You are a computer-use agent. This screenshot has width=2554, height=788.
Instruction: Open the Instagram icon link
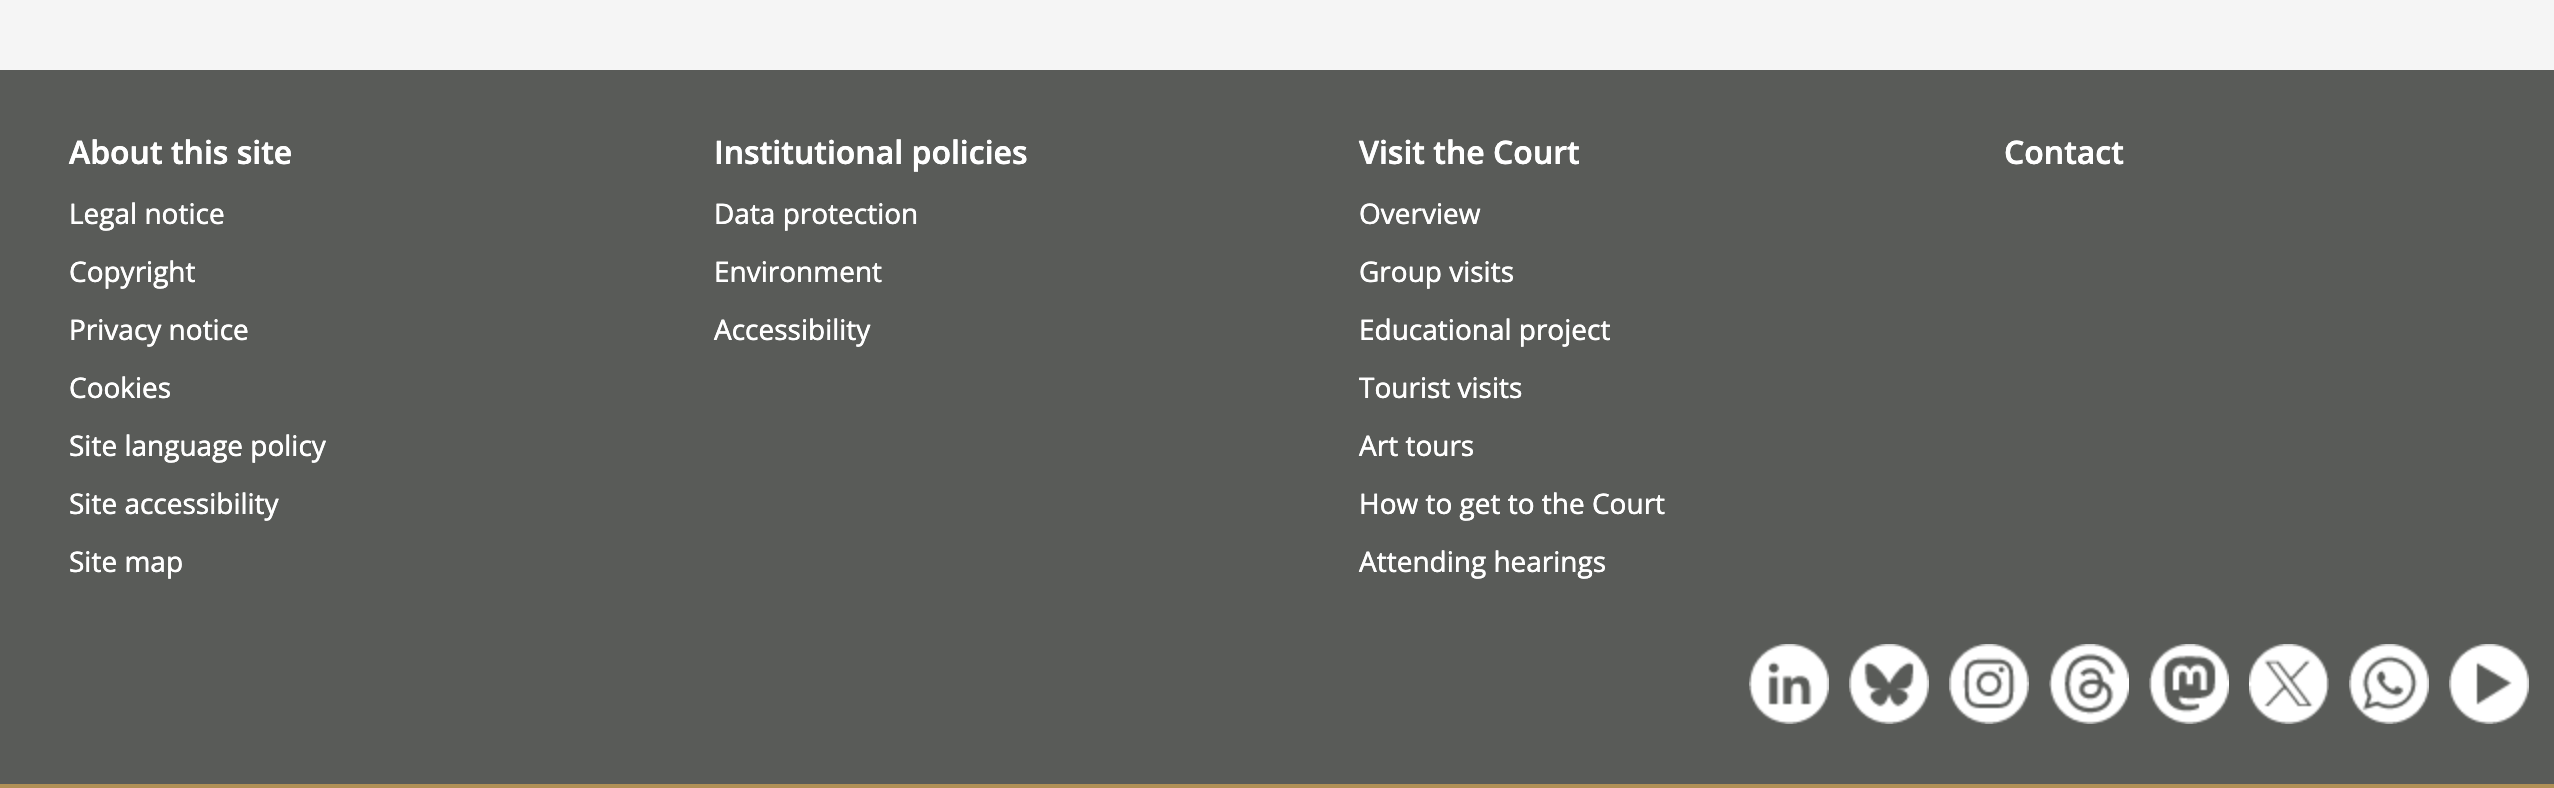click(x=1988, y=684)
